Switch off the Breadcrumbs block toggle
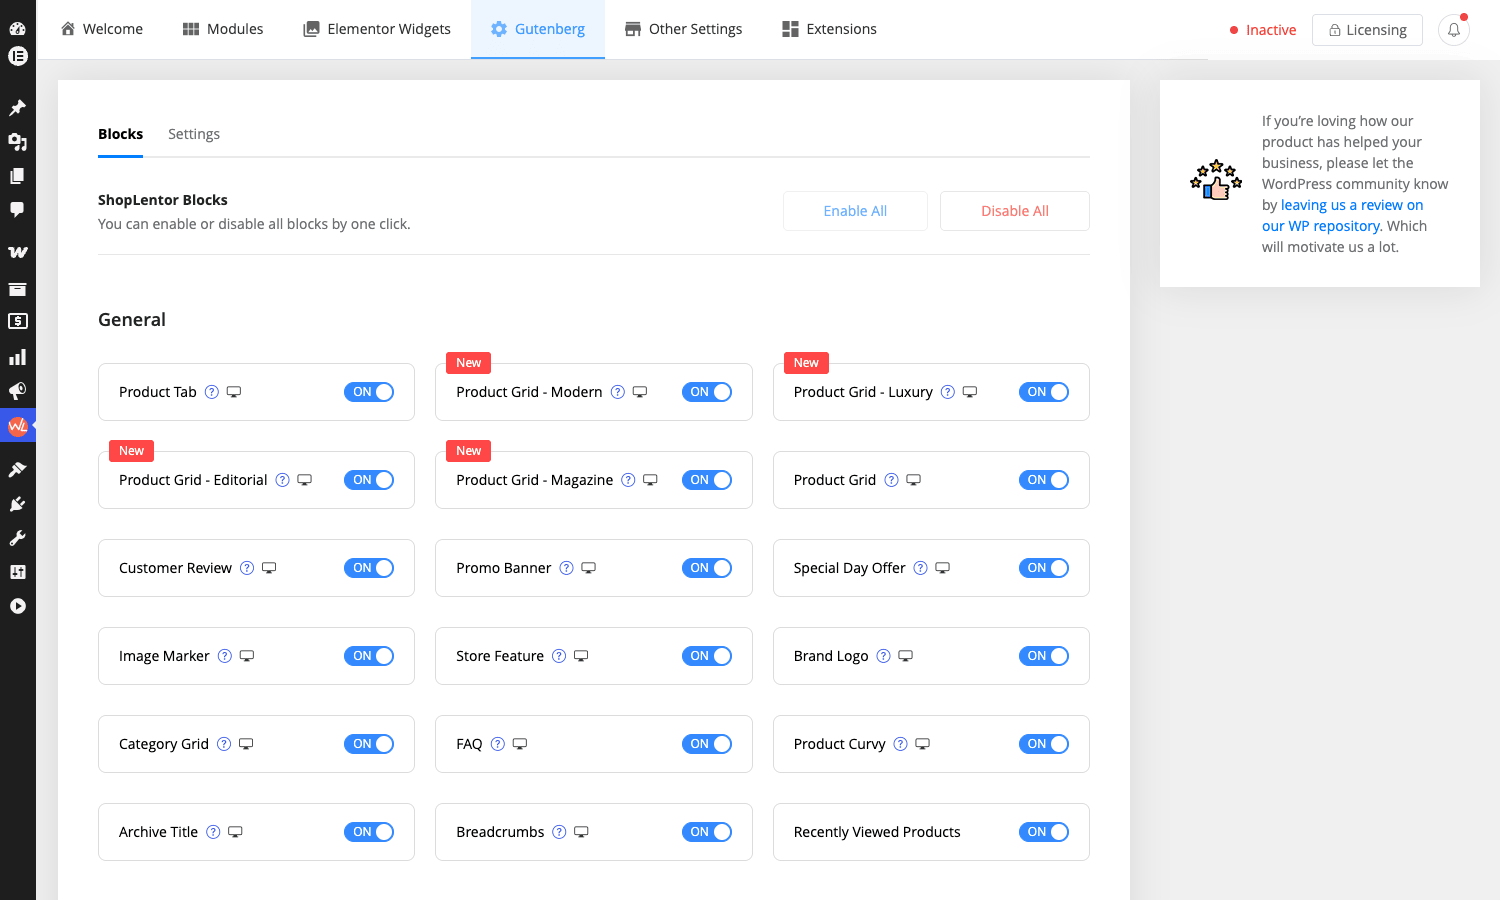Screen dimensions: 1500x900 [x=707, y=832]
